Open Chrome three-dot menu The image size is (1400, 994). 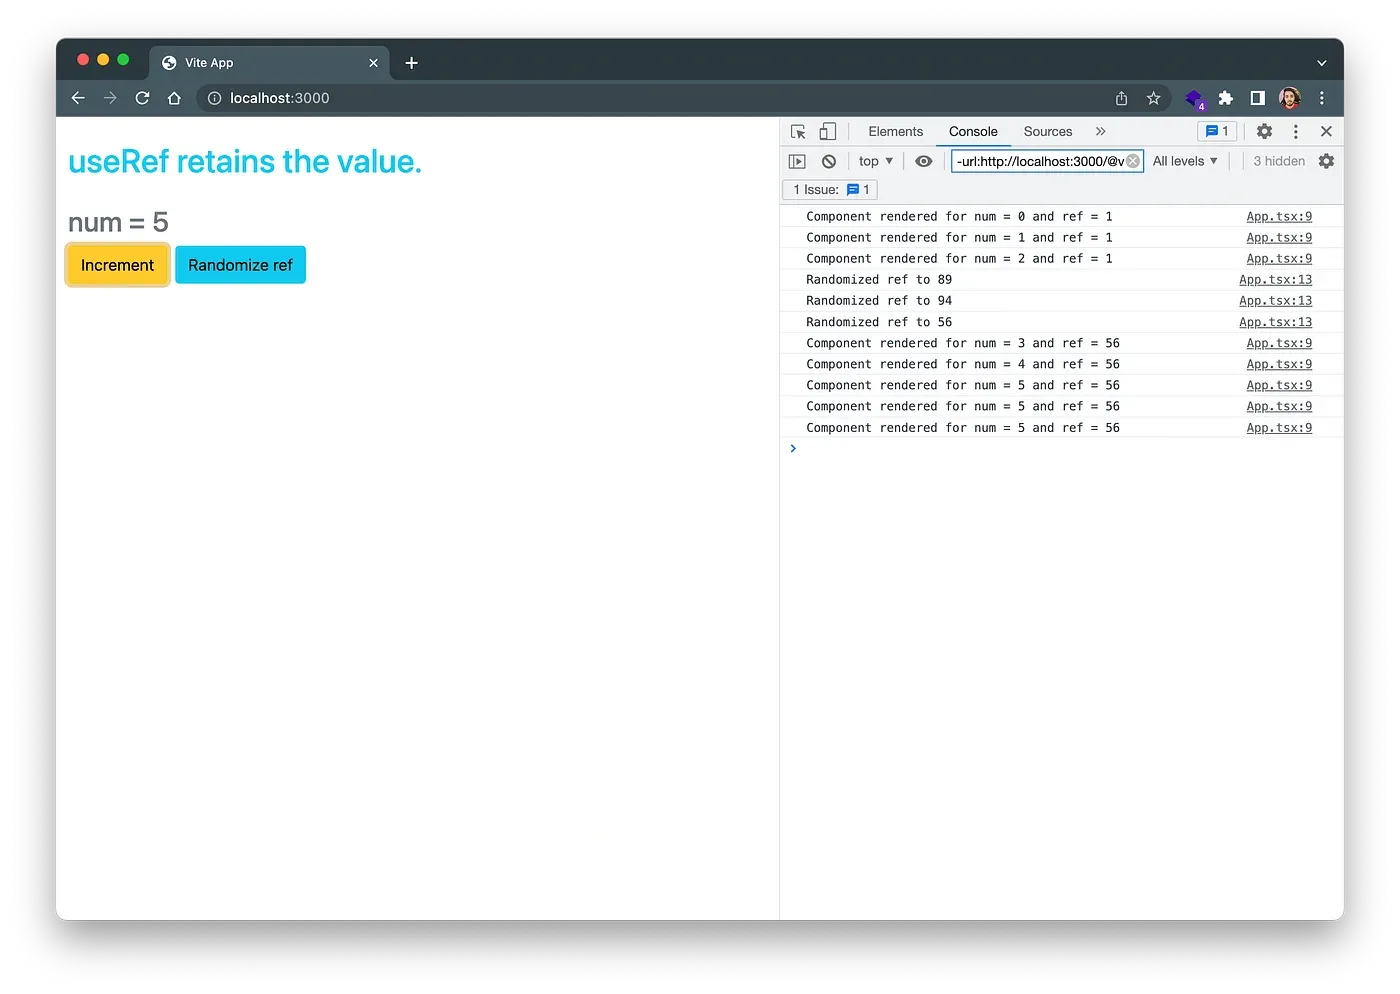click(1322, 98)
